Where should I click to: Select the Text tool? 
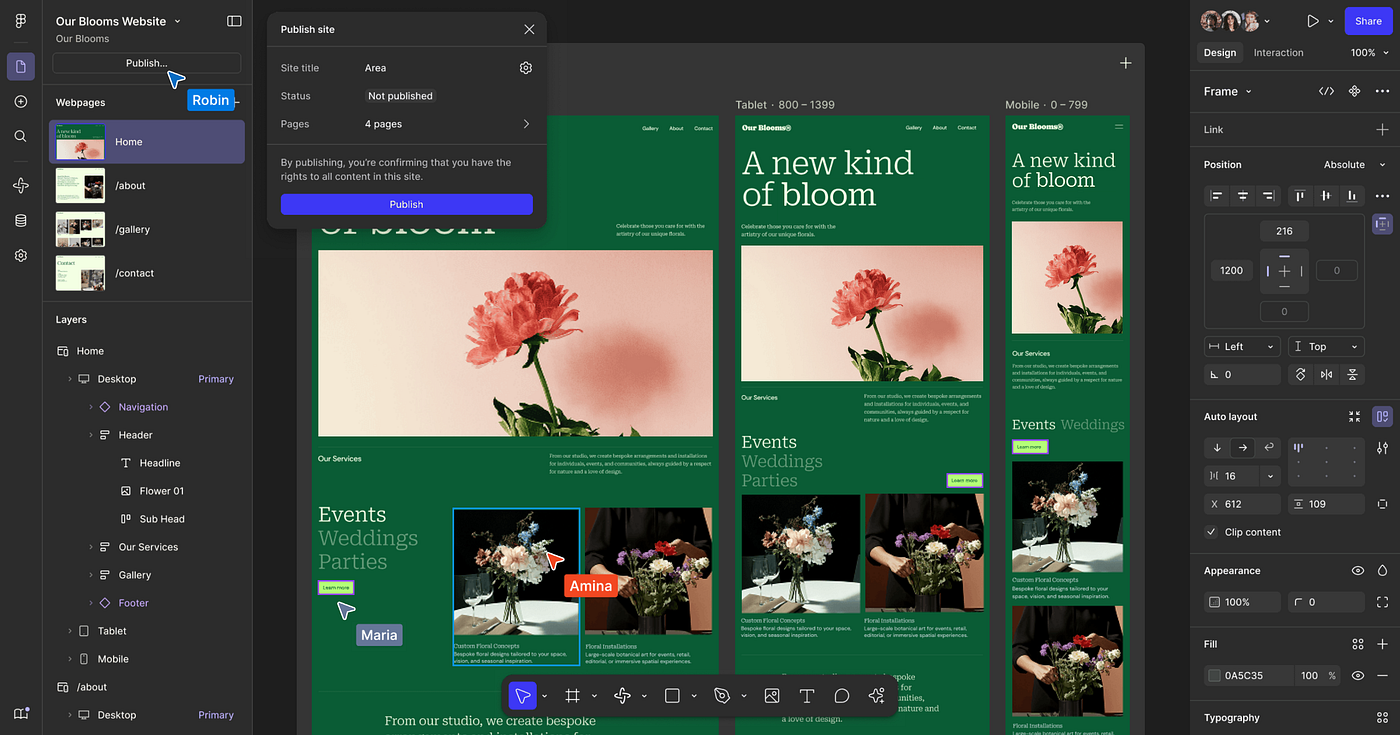806,695
